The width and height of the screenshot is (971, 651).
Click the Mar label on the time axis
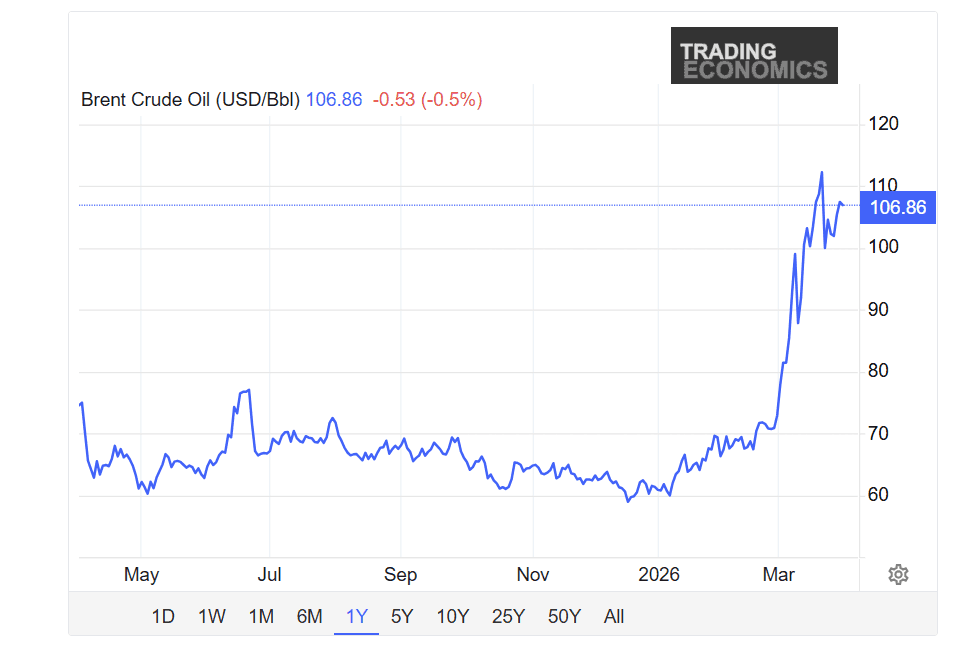779,574
